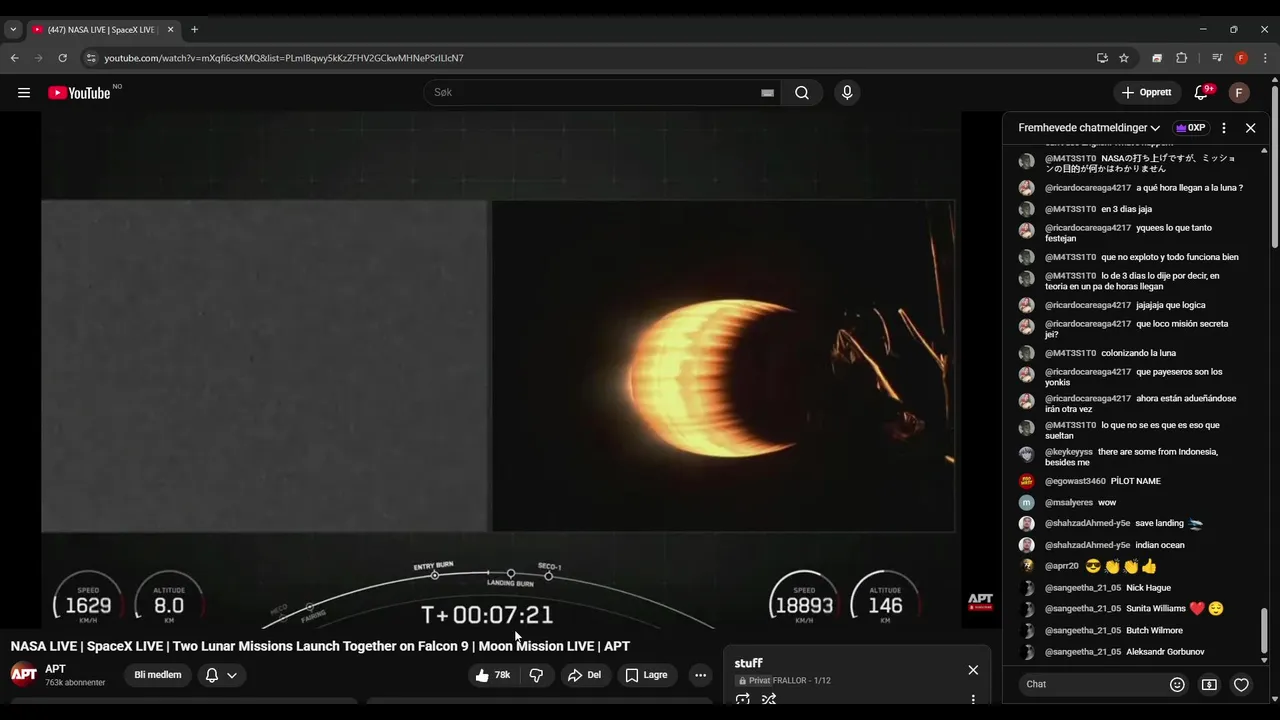Open site information icon in address bar

point(91,58)
